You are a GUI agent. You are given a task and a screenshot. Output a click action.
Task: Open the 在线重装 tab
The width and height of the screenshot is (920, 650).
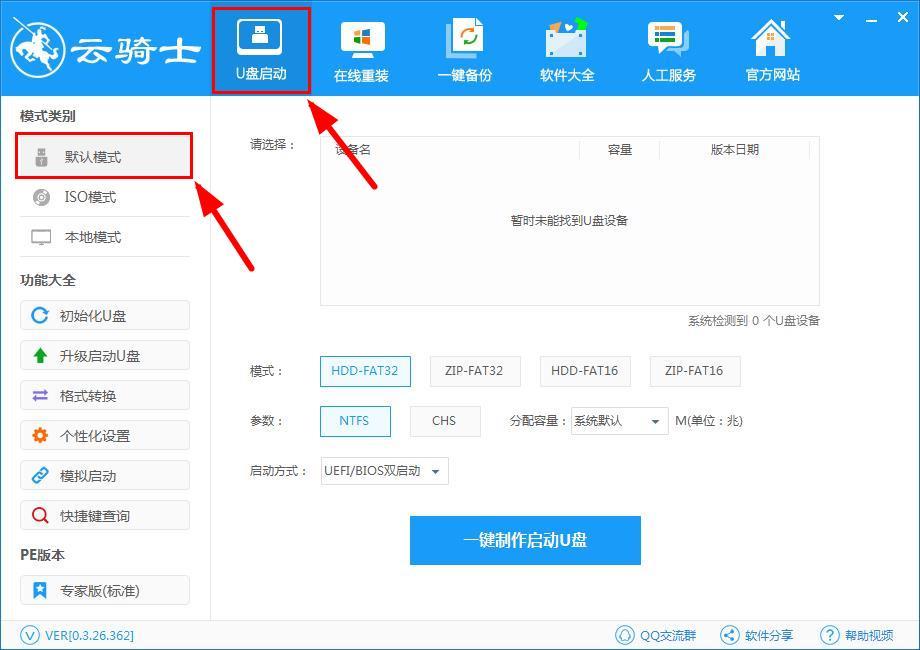coord(361,50)
